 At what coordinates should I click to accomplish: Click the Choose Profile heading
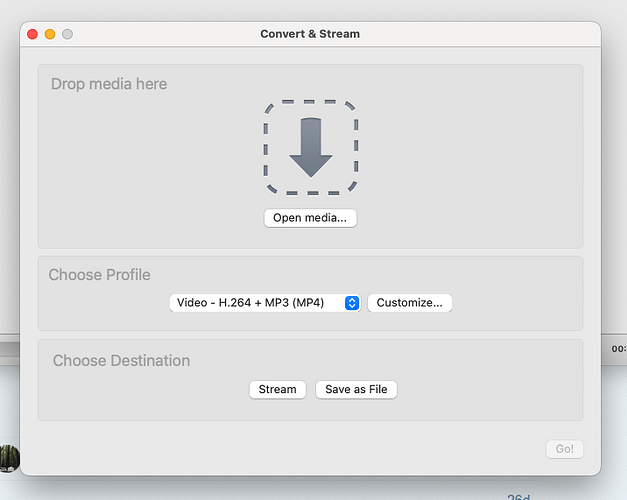point(100,275)
